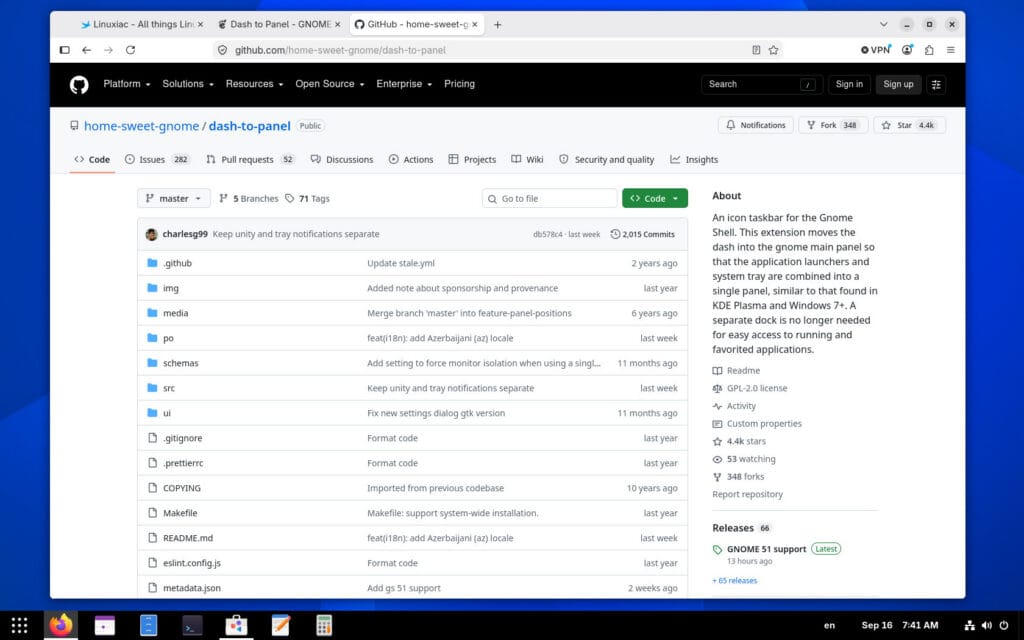The width and height of the screenshot is (1024, 640).
Task: Click the Go to file search field
Action: (549, 199)
